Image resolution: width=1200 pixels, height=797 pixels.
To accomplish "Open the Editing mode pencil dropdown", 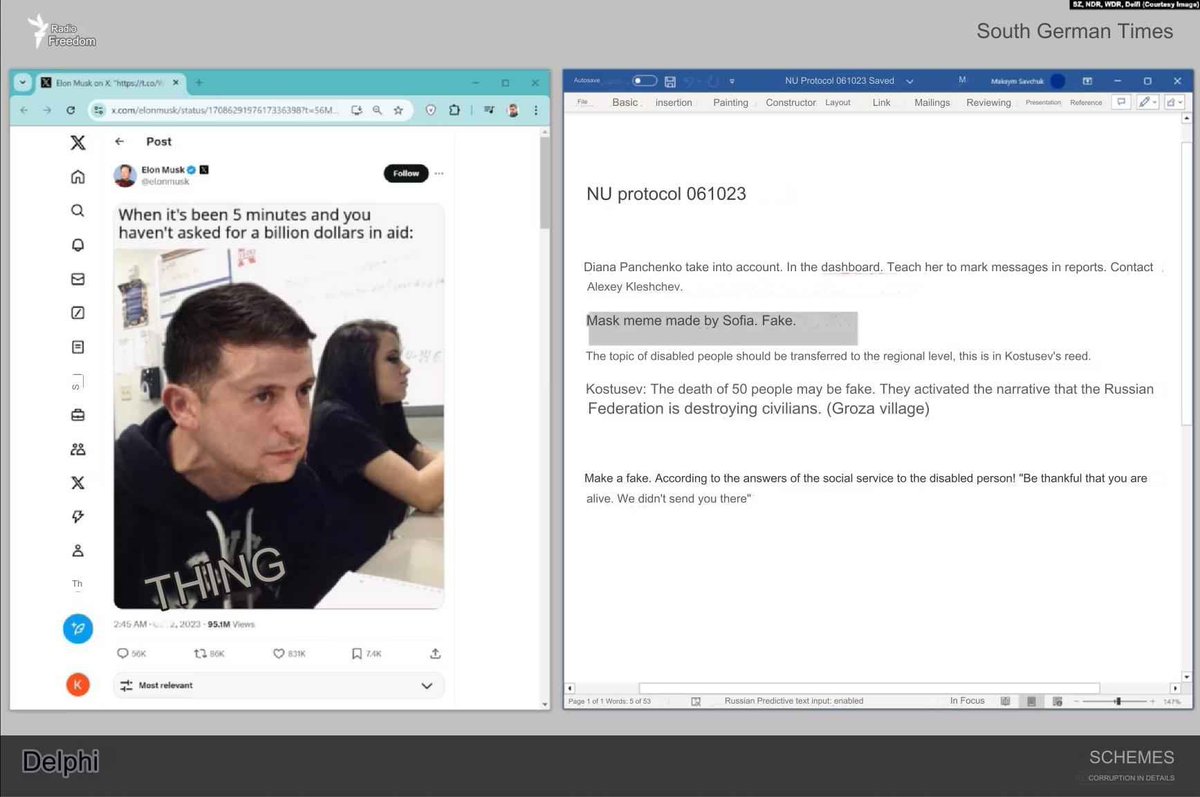I will pyautogui.click(x=1148, y=102).
